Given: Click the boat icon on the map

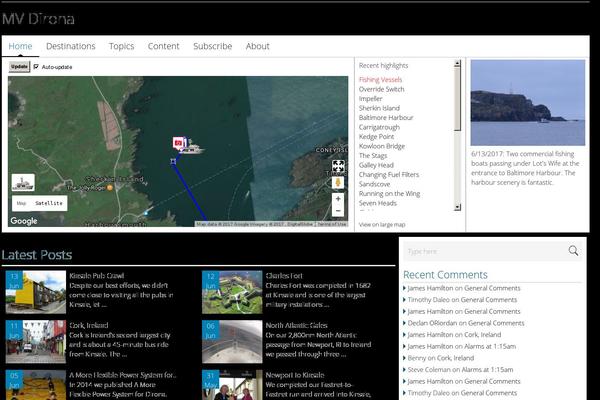Looking at the screenshot, I should click(x=192, y=146).
